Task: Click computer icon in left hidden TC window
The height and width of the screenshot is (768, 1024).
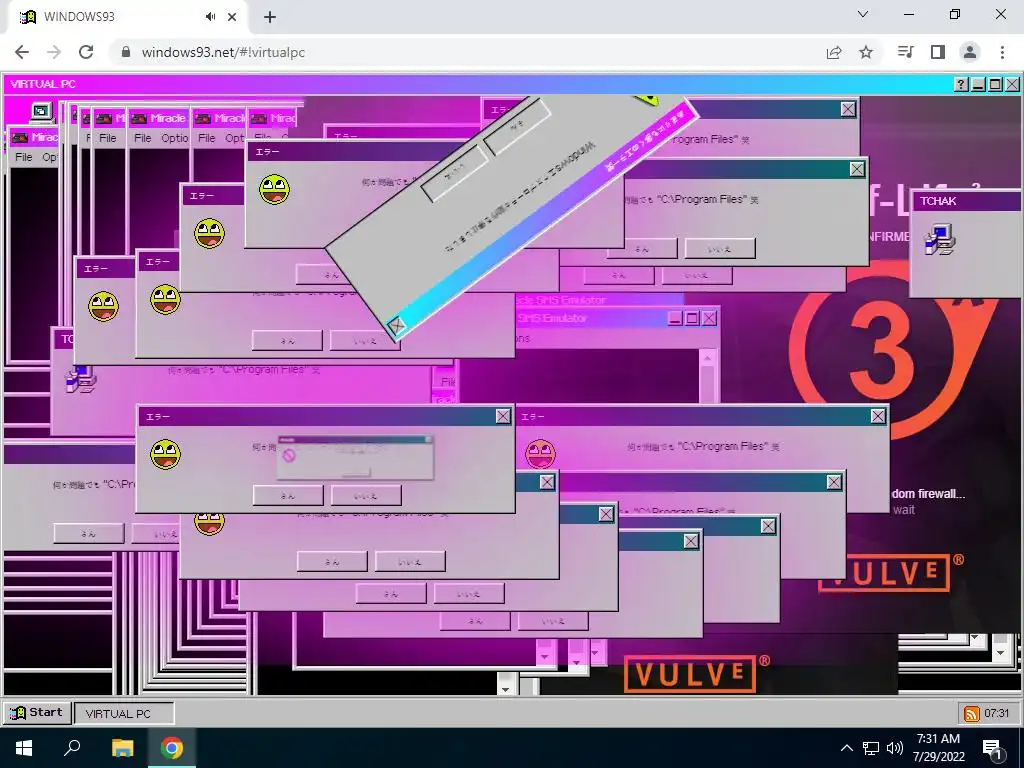Action: (80, 379)
